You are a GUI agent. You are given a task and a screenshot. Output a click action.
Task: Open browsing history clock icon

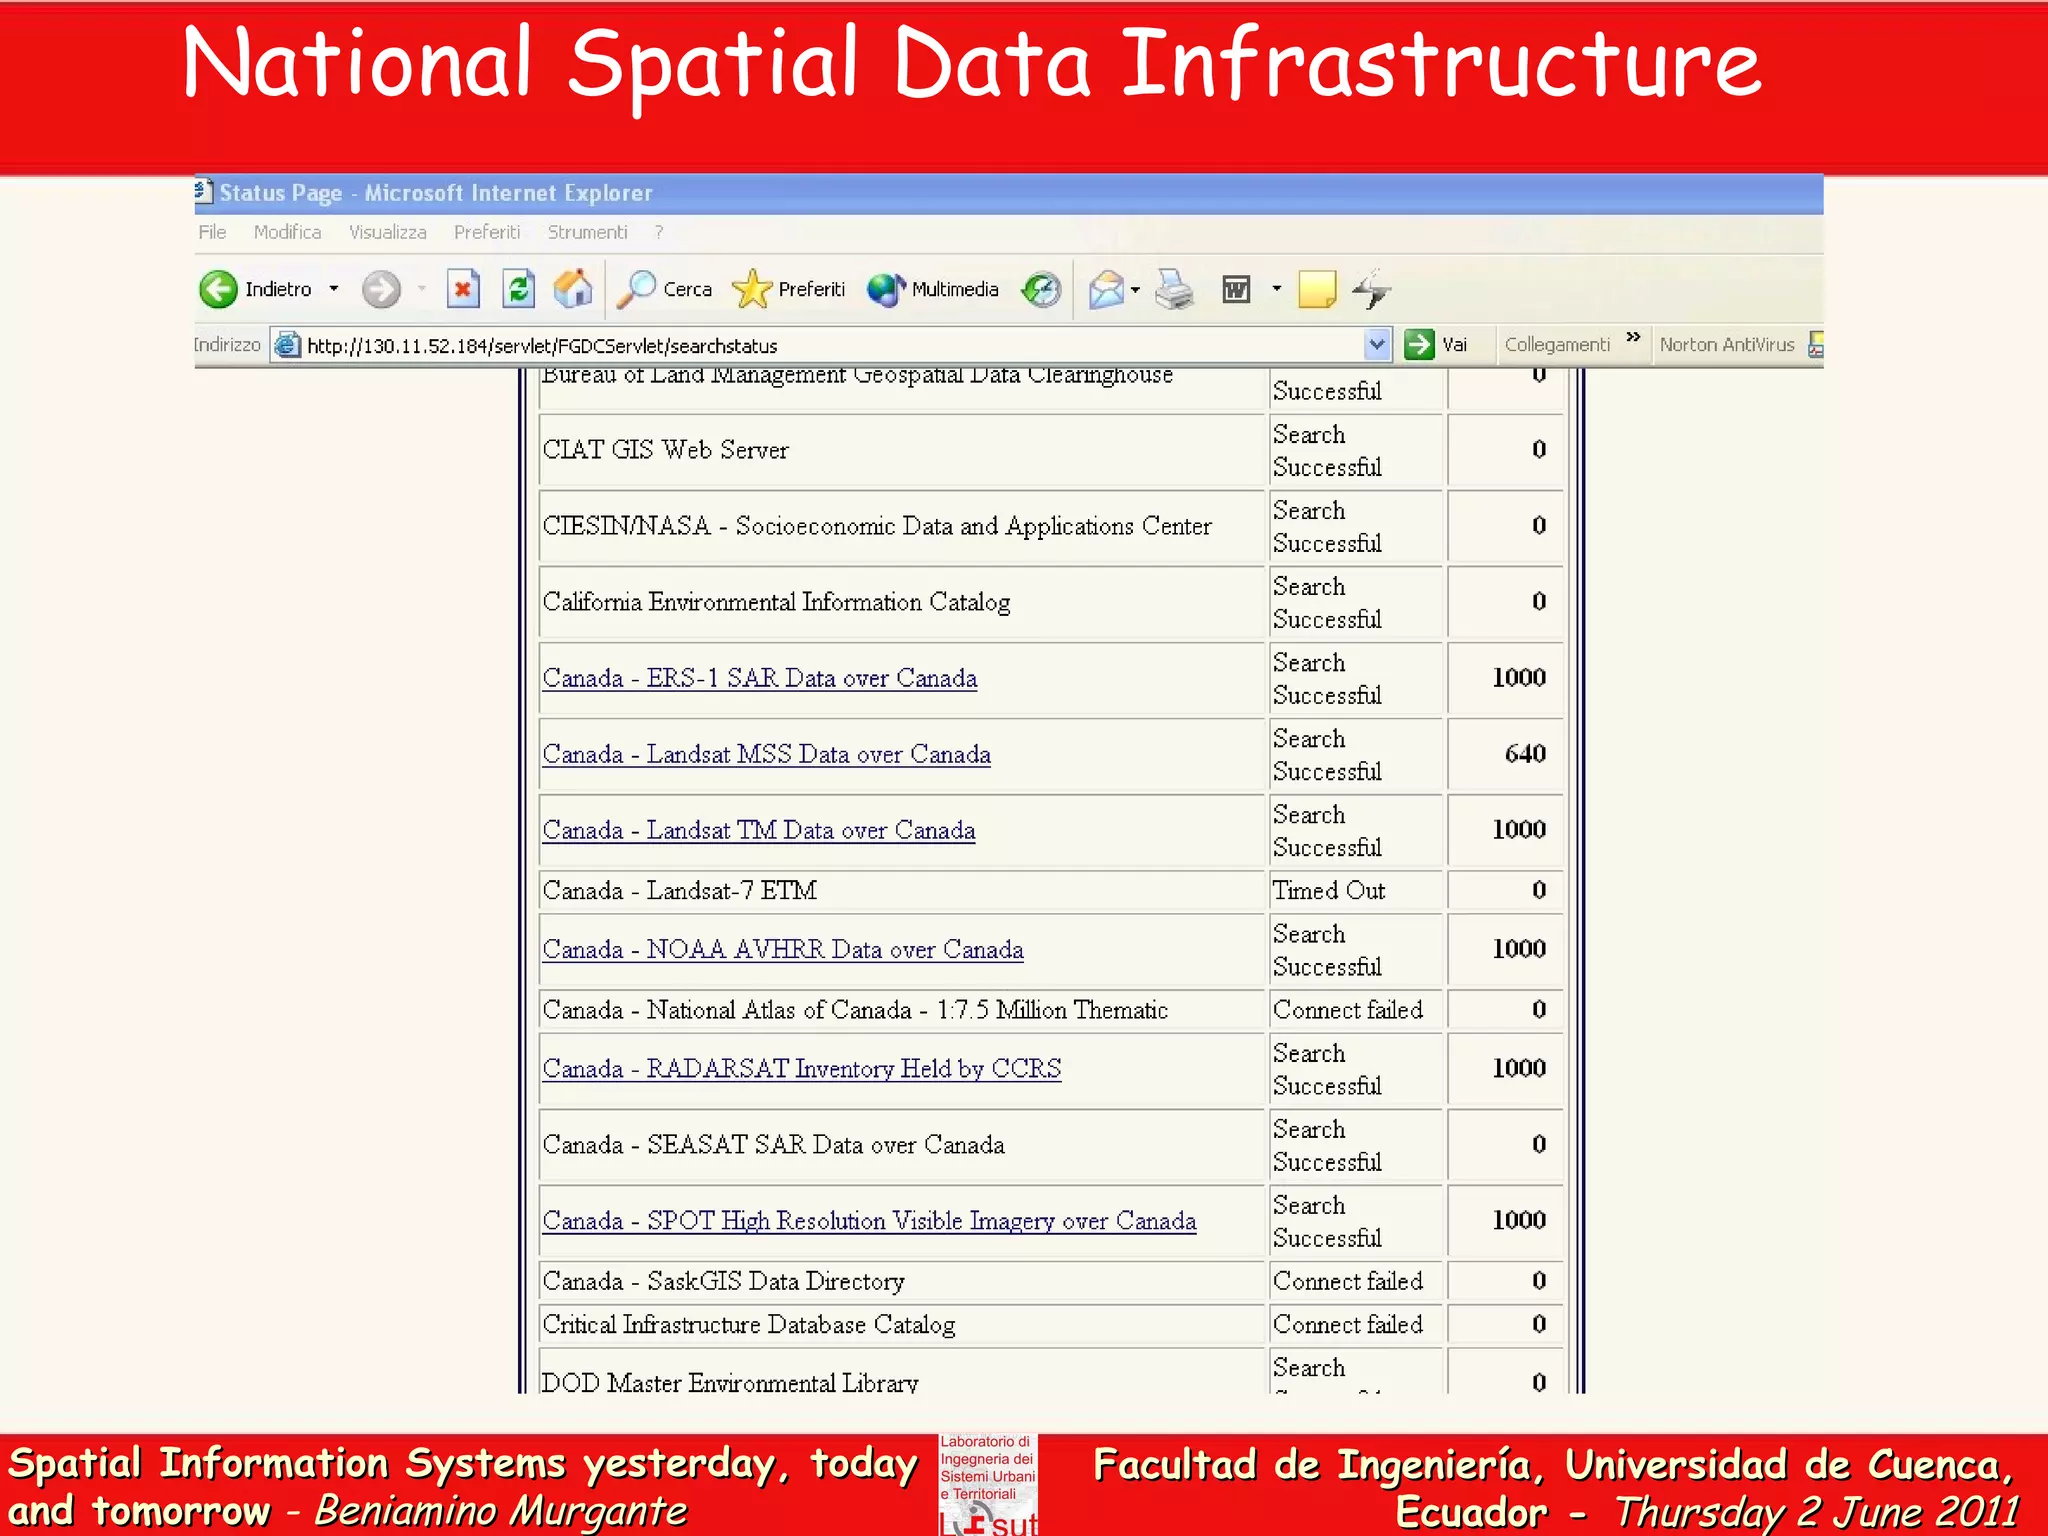click(1041, 289)
